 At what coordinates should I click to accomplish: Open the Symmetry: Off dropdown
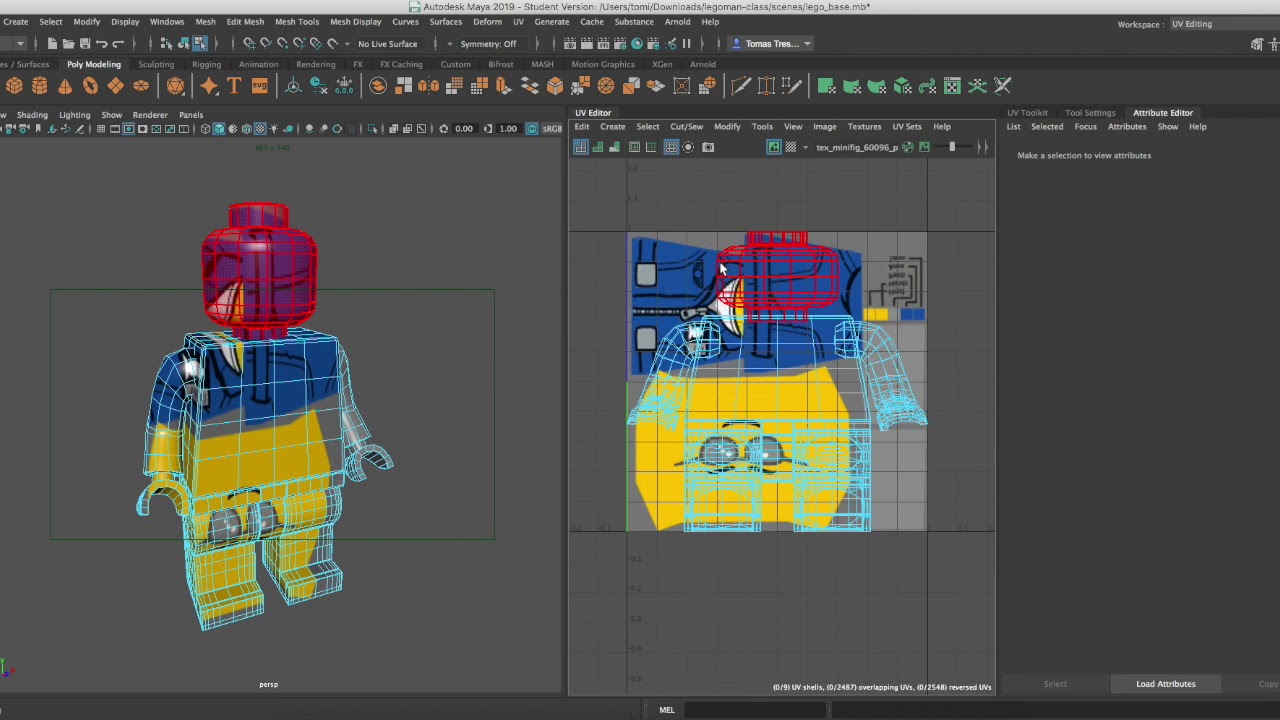488,44
